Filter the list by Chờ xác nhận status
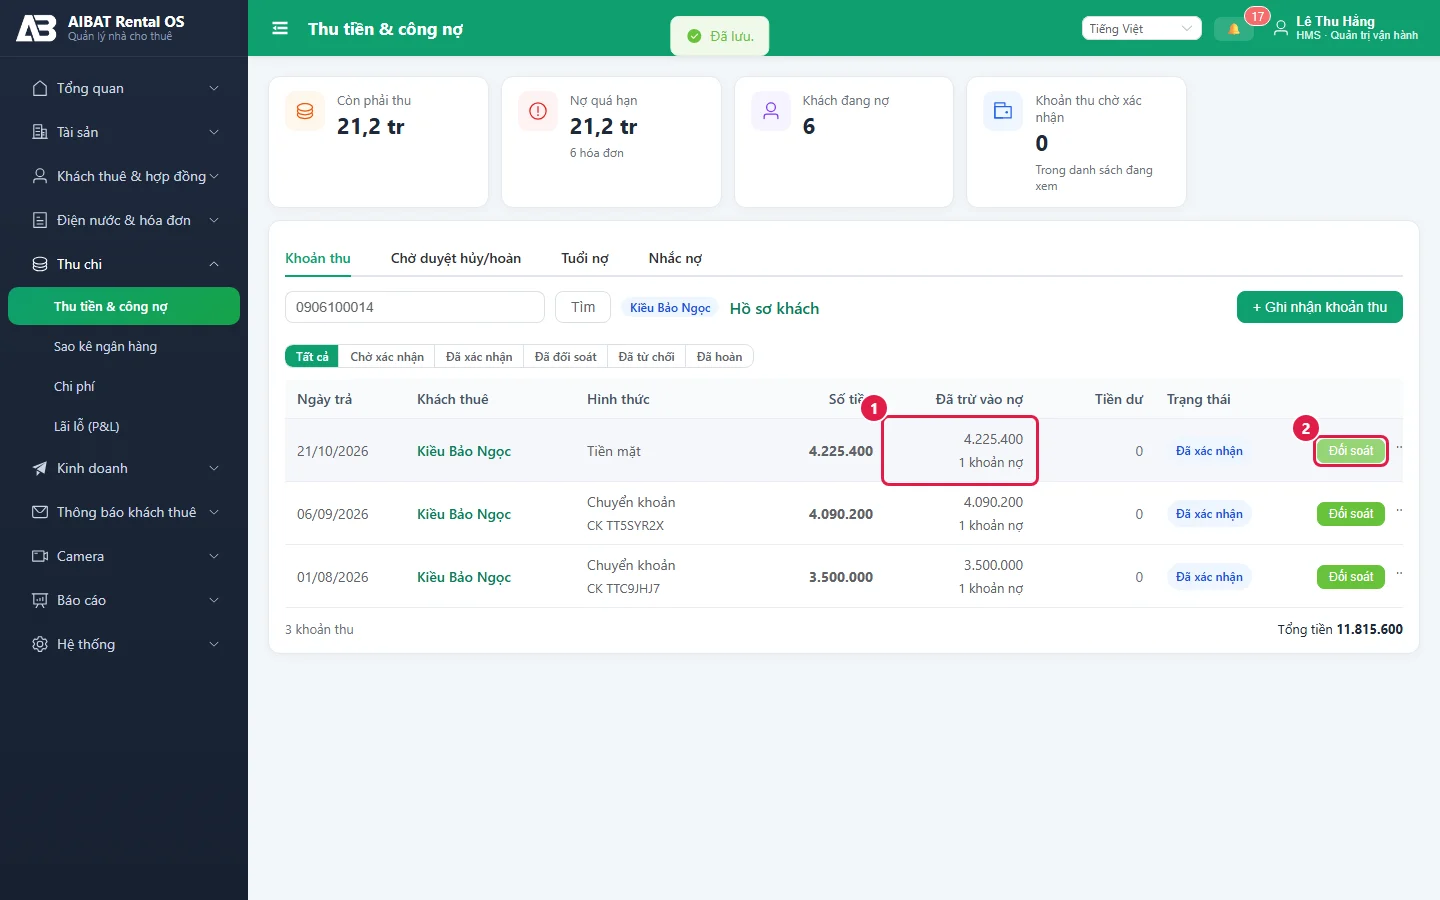1440x900 pixels. pyautogui.click(x=387, y=357)
